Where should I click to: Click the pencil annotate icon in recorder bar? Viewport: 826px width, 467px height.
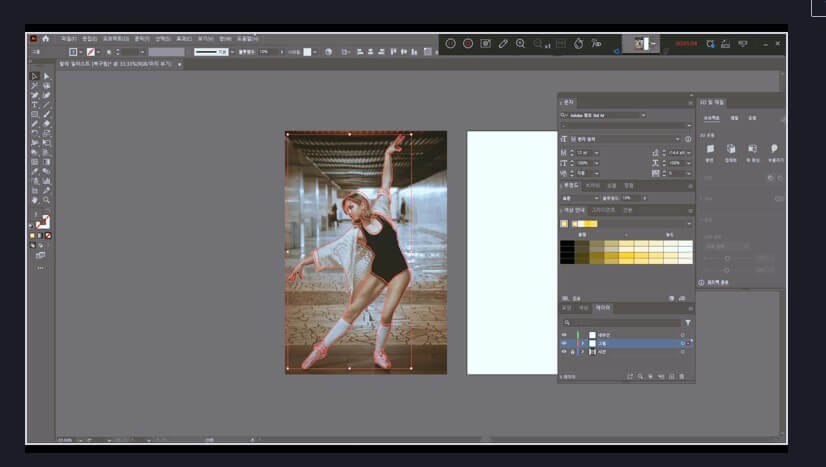(x=503, y=44)
